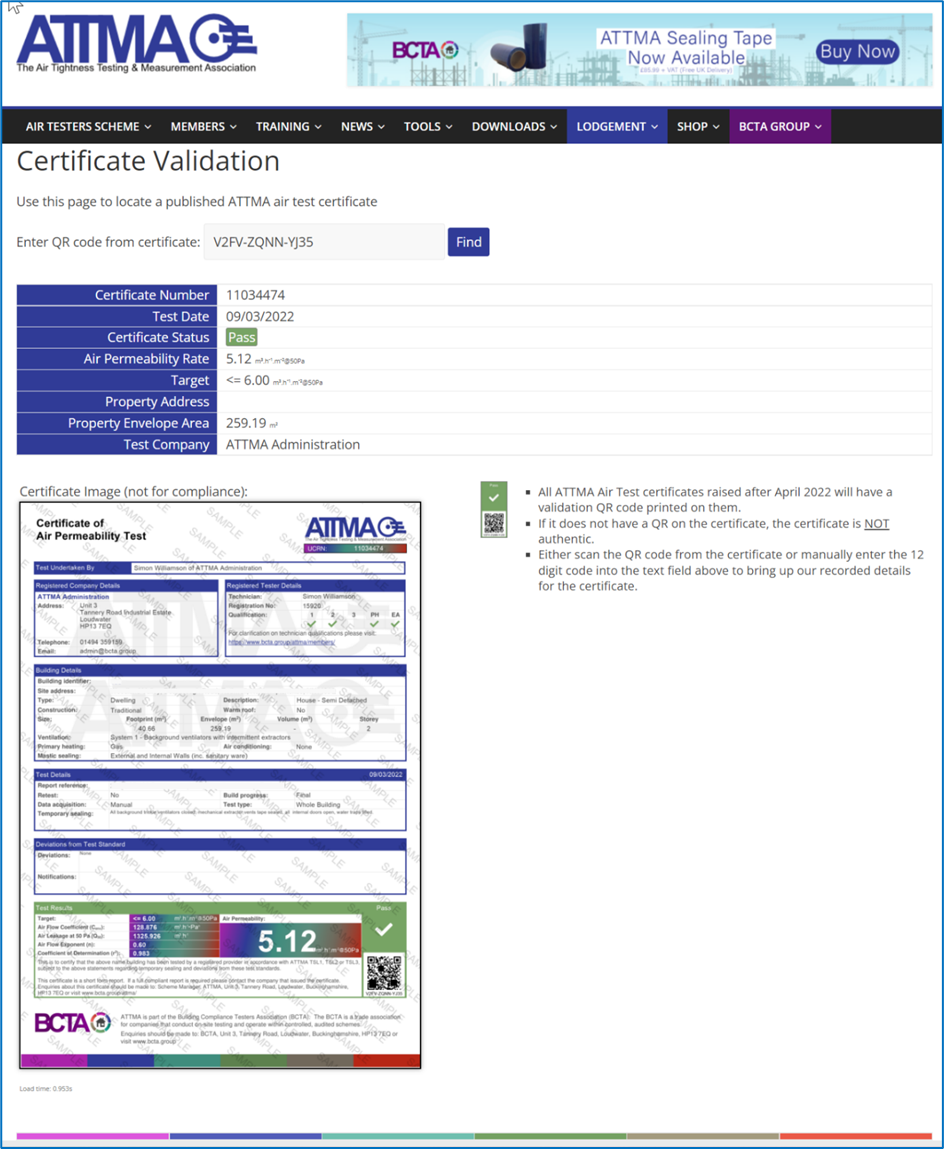Image resolution: width=944 pixels, height=1149 pixels.
Task: Click the green Pass status badge
Action: pyautogui.click(x=241, y=338)
